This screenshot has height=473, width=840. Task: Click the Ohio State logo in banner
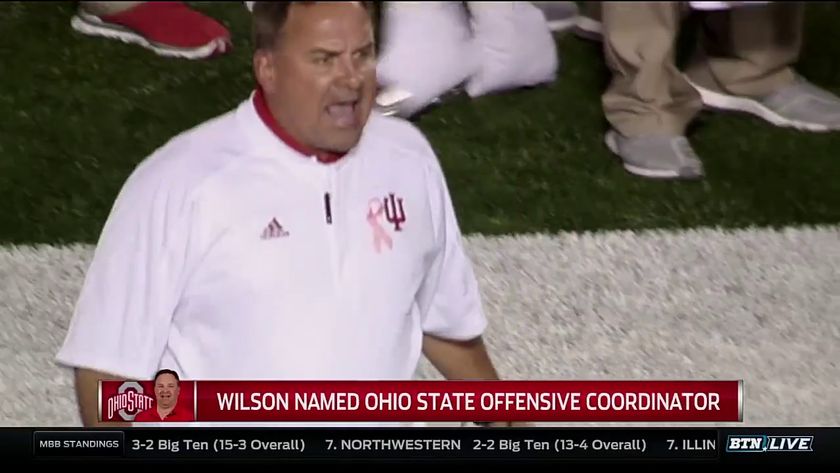[129, 402]
